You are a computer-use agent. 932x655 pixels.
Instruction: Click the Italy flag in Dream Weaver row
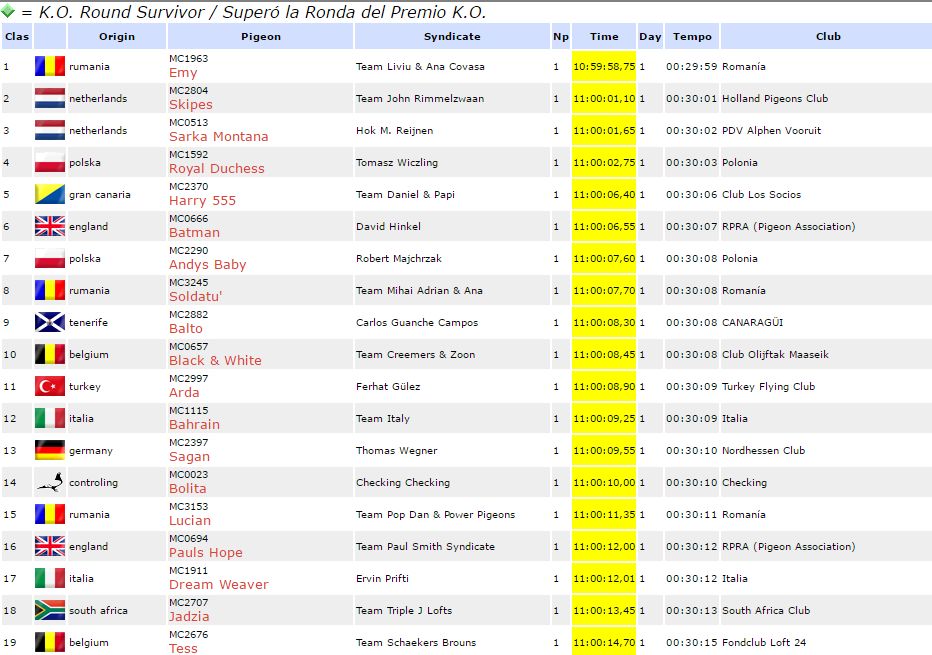coord(50,578)
